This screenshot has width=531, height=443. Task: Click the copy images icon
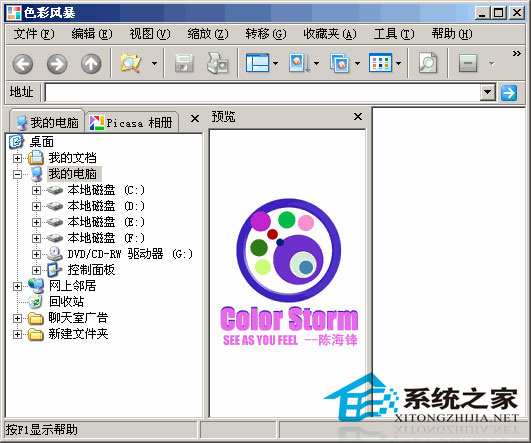pyautogui.click(x=340, y=63)
